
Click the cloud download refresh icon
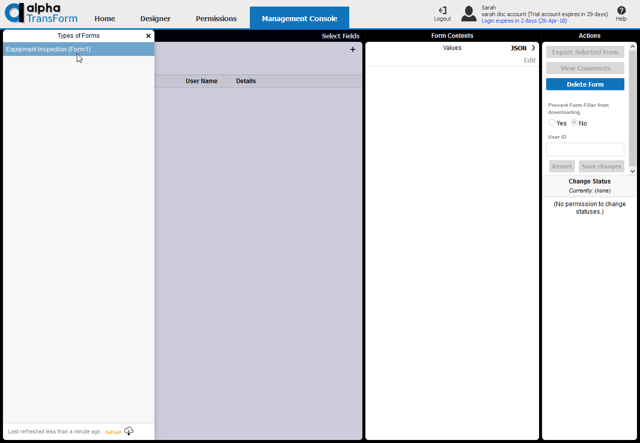[x=129, y=431]
